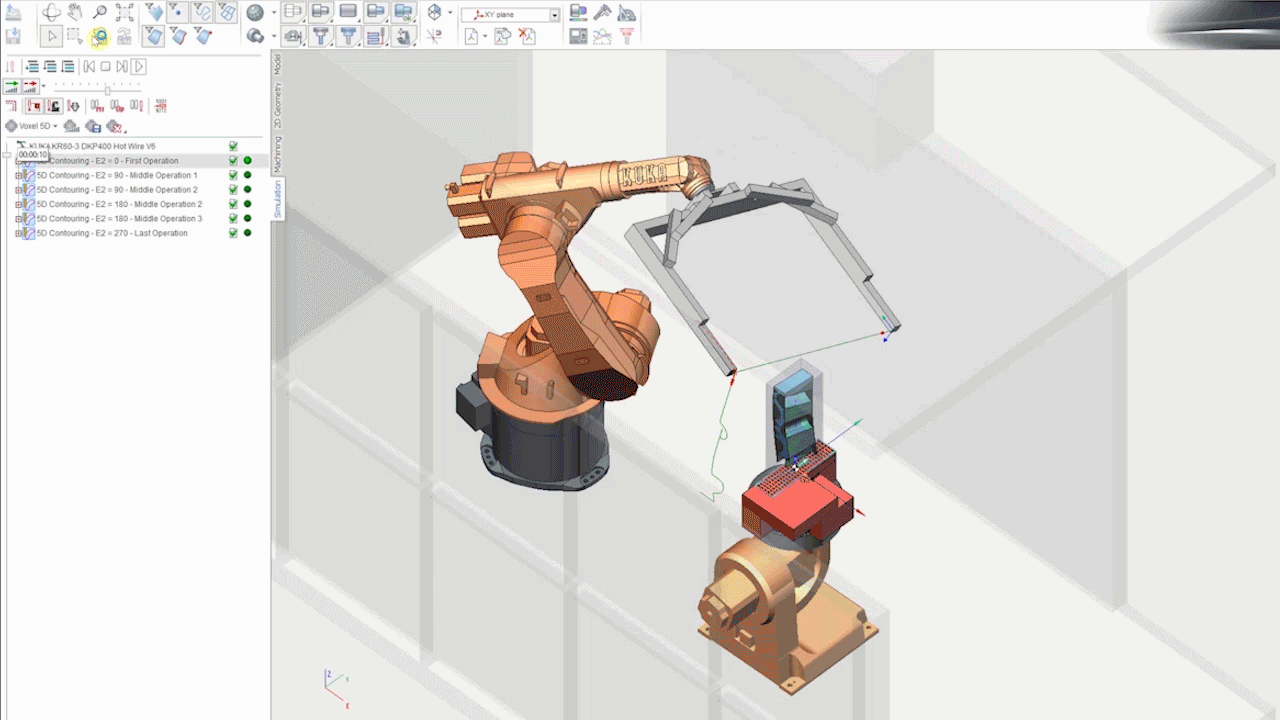Choose the arrow selection tool
Viewport: 1280px width, 720px height.
(x=51, y=36)
